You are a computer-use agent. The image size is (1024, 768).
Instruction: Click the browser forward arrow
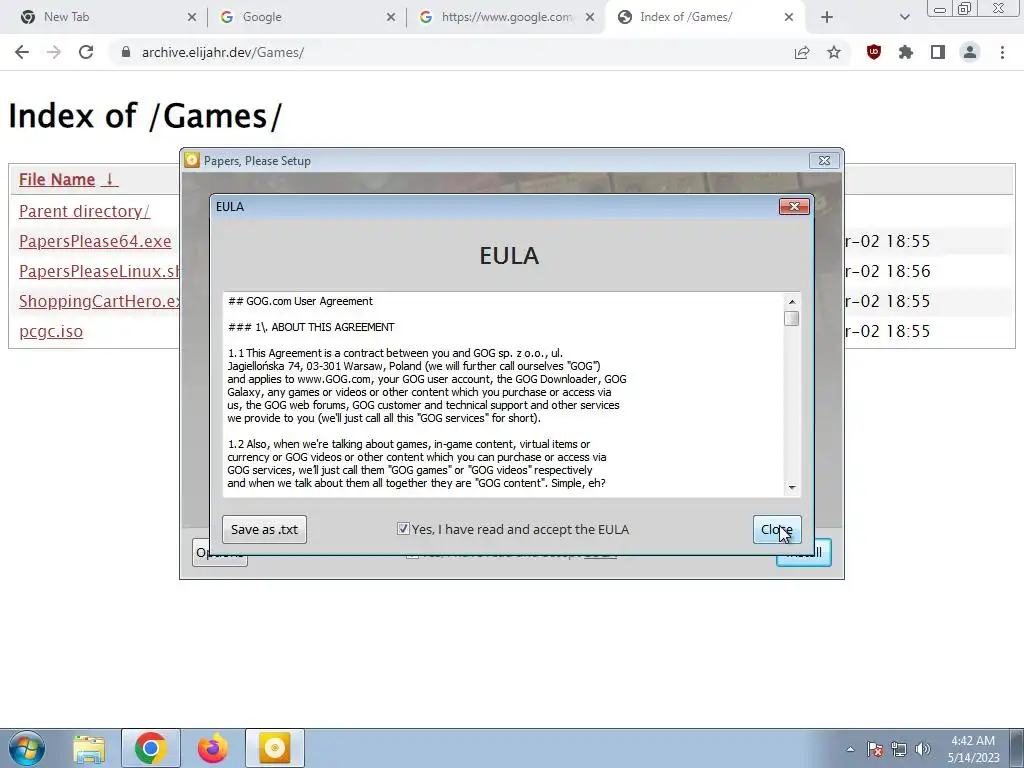coord(54,52)
